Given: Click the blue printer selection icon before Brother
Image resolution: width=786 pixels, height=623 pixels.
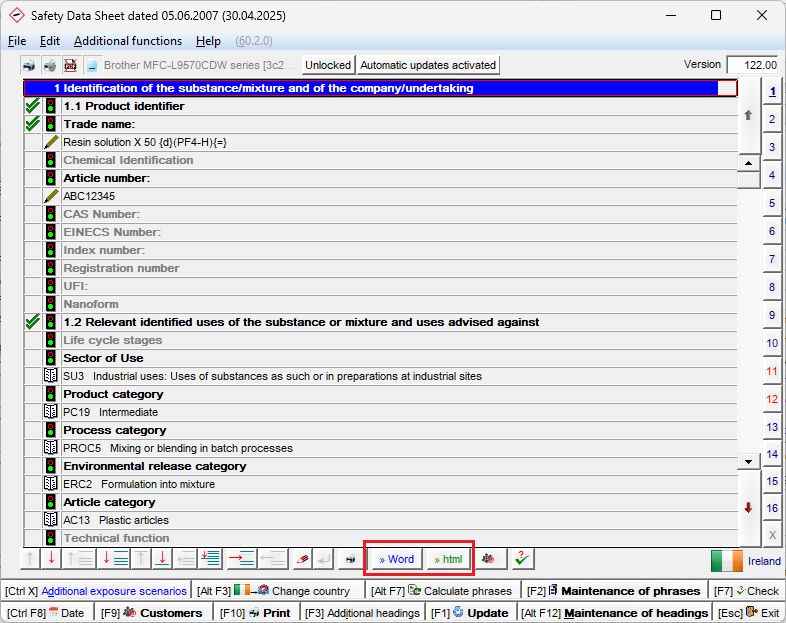Looking at the screenshot, I should coord(92,65).
